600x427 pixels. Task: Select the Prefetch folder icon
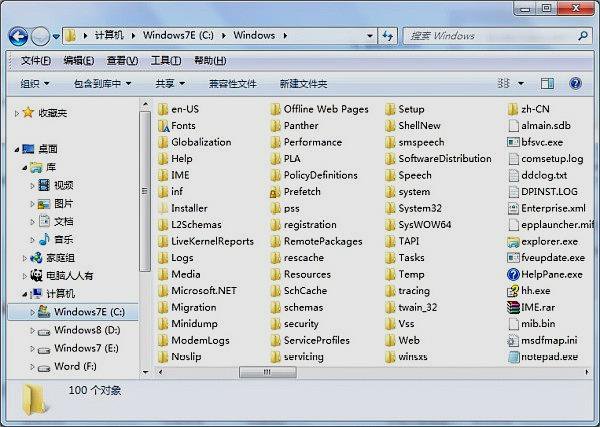pos(276,192)
